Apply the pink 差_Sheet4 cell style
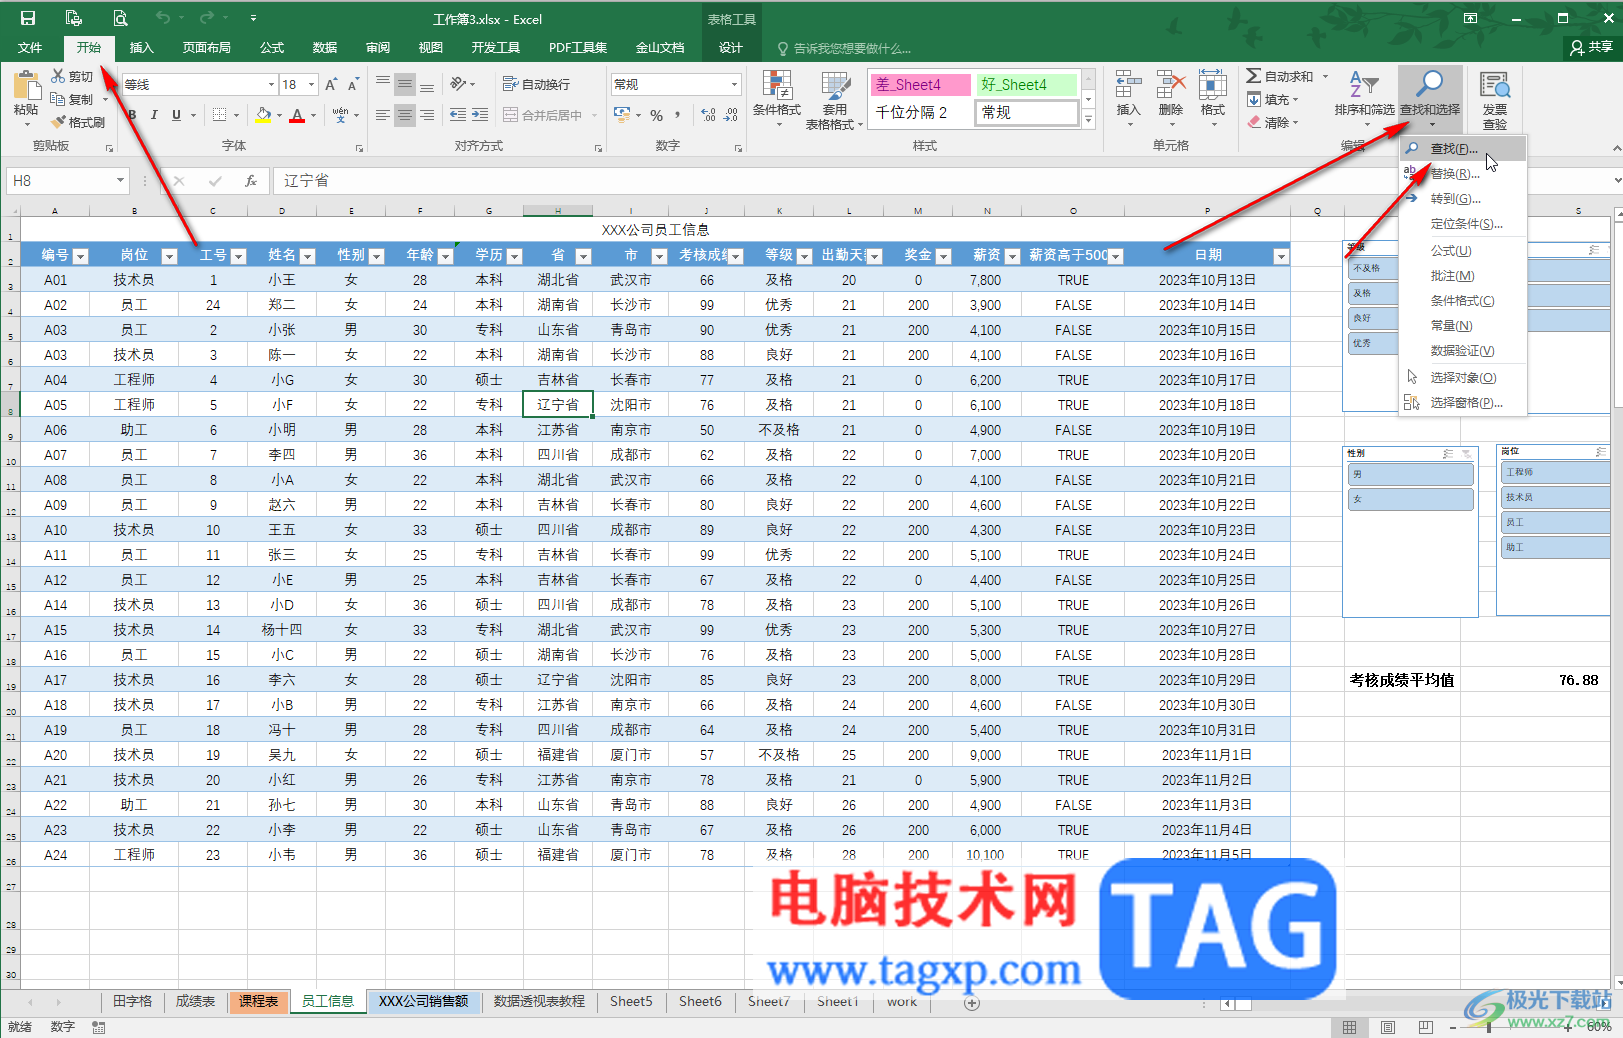 920,85
